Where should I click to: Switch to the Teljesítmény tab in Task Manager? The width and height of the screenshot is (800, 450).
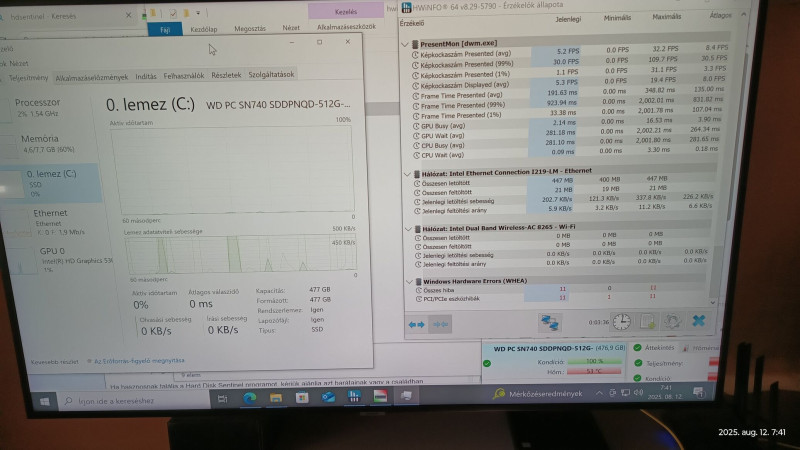[28, 78]
